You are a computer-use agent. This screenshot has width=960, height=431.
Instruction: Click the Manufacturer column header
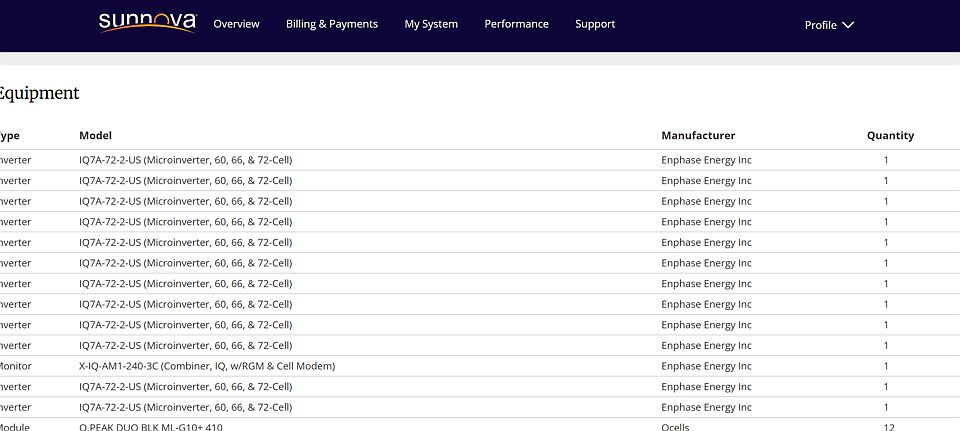(698, 135)
